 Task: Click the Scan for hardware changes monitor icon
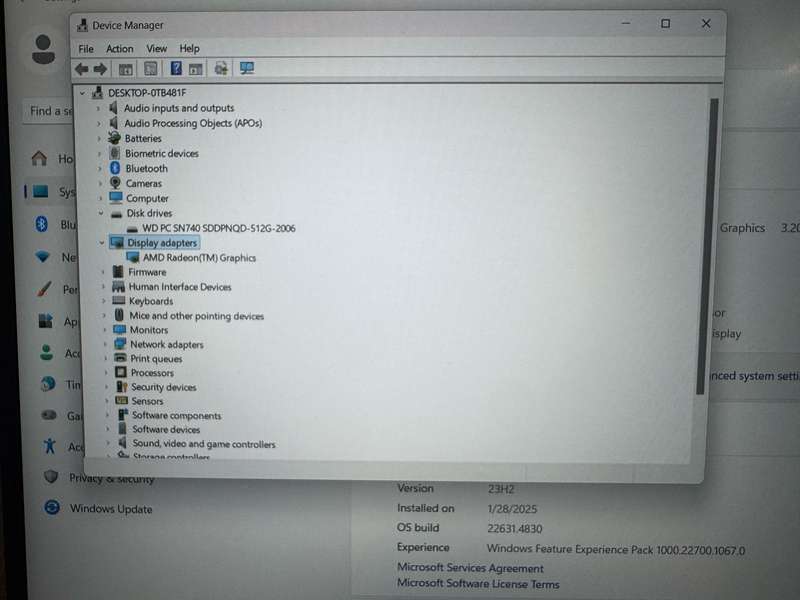247,68
